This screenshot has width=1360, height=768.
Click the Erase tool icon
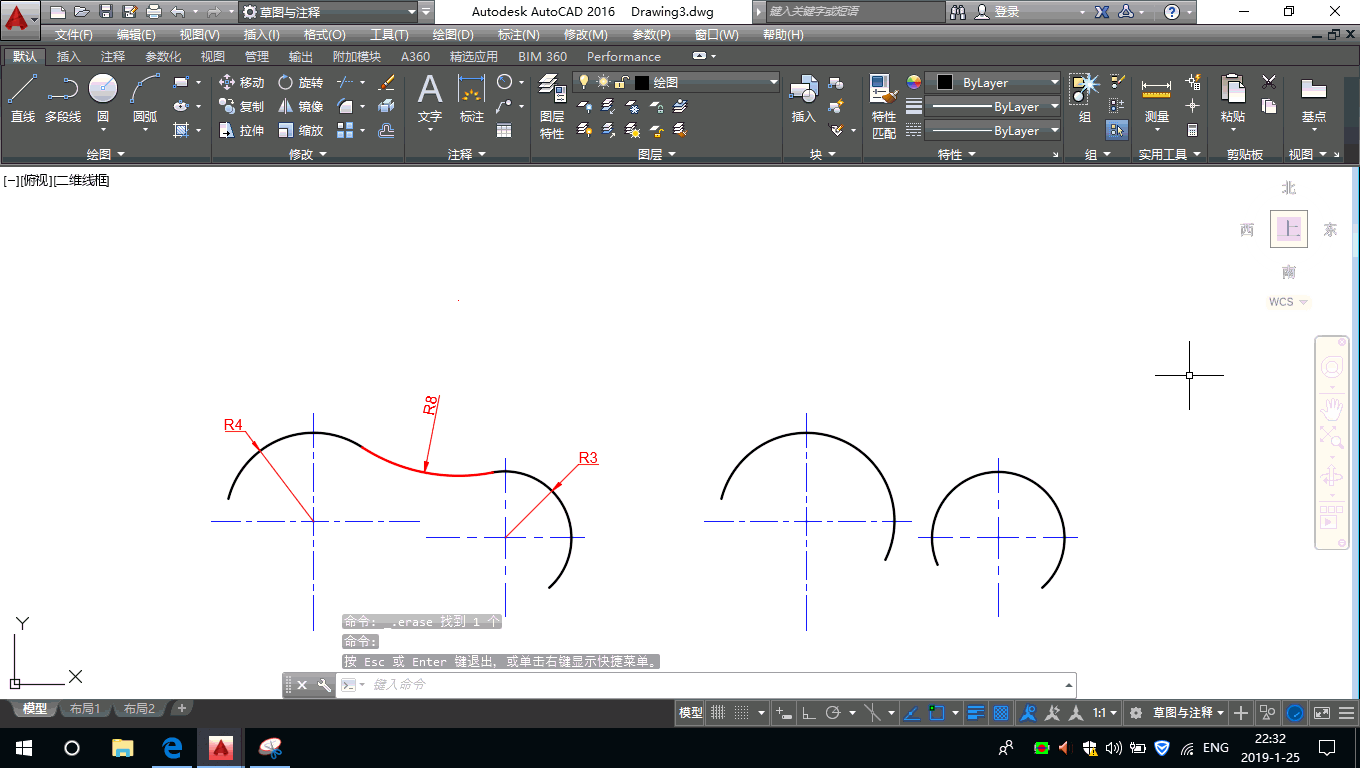(387, 83)
